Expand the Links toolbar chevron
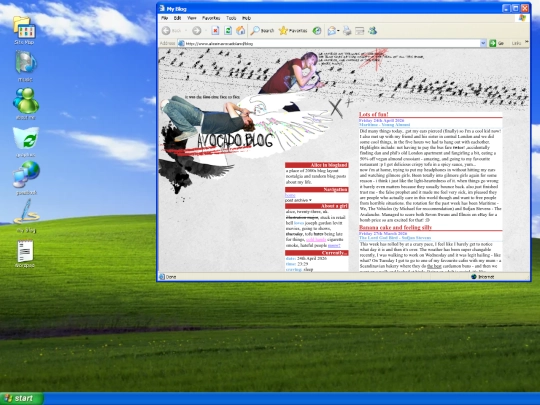 coord(527,42)
